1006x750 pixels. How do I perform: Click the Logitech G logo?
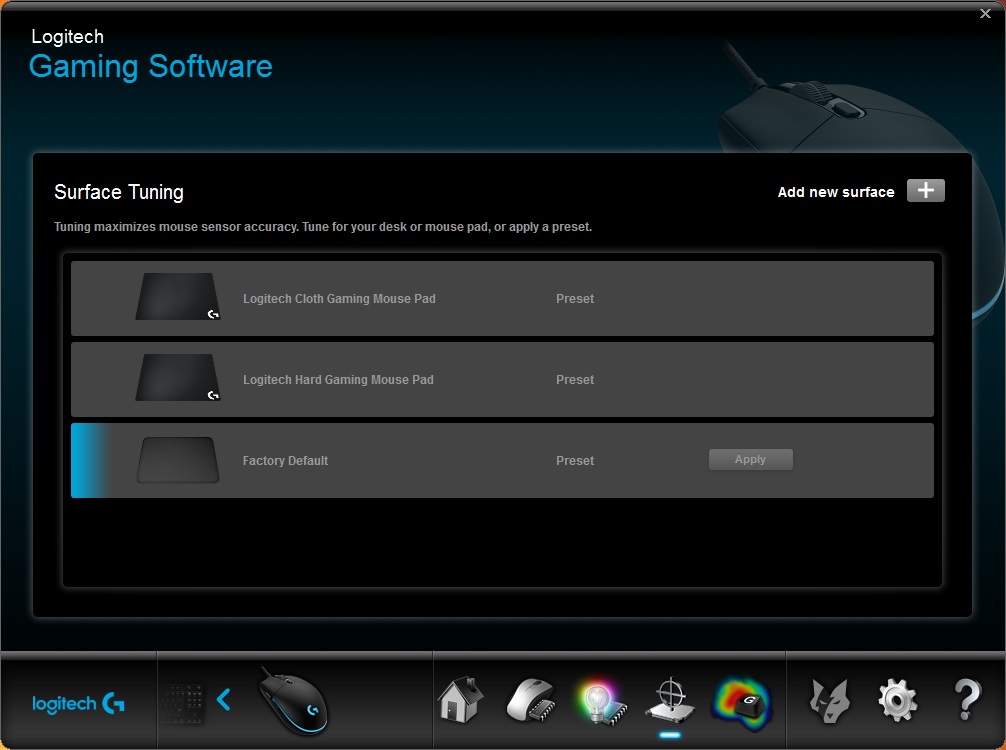coord(78,704)
